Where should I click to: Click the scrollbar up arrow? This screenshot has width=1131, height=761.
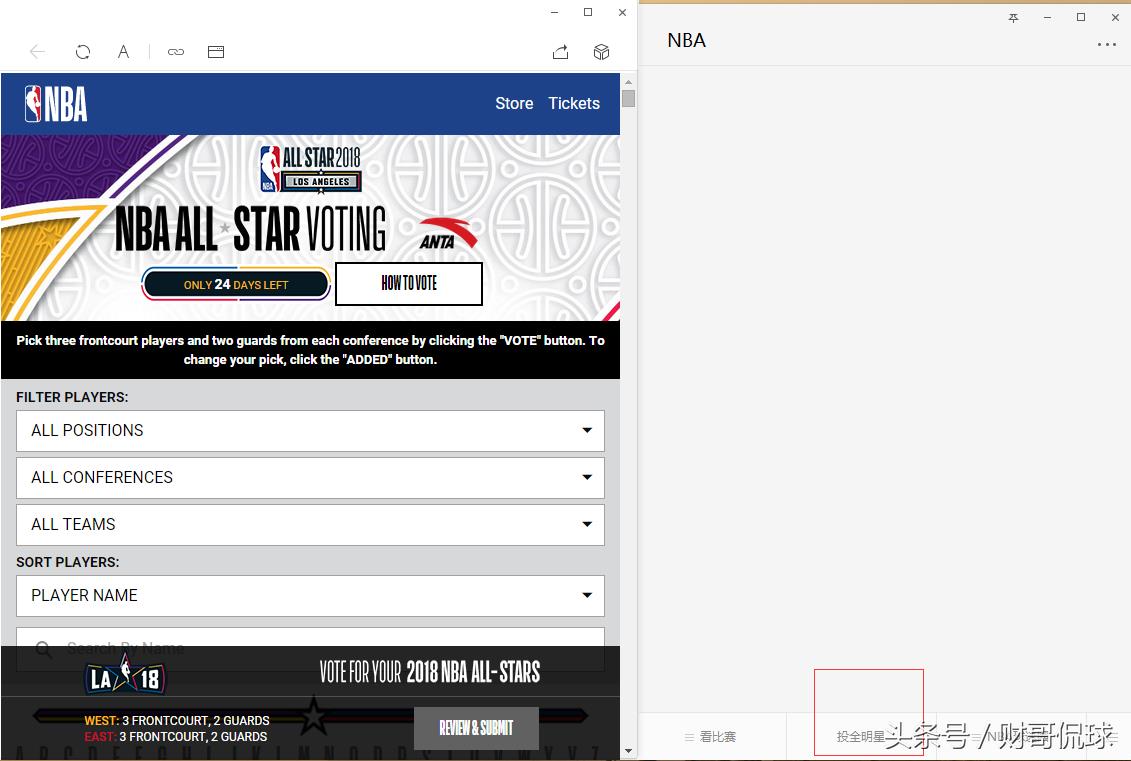click(x=628, y=82)
